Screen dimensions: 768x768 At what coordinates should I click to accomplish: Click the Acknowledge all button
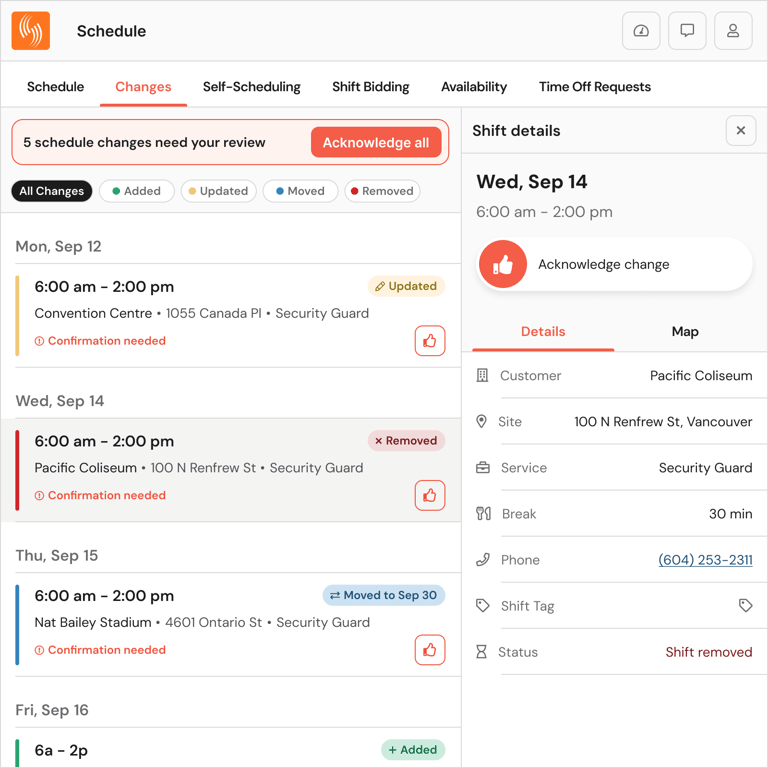click(376, 143)
